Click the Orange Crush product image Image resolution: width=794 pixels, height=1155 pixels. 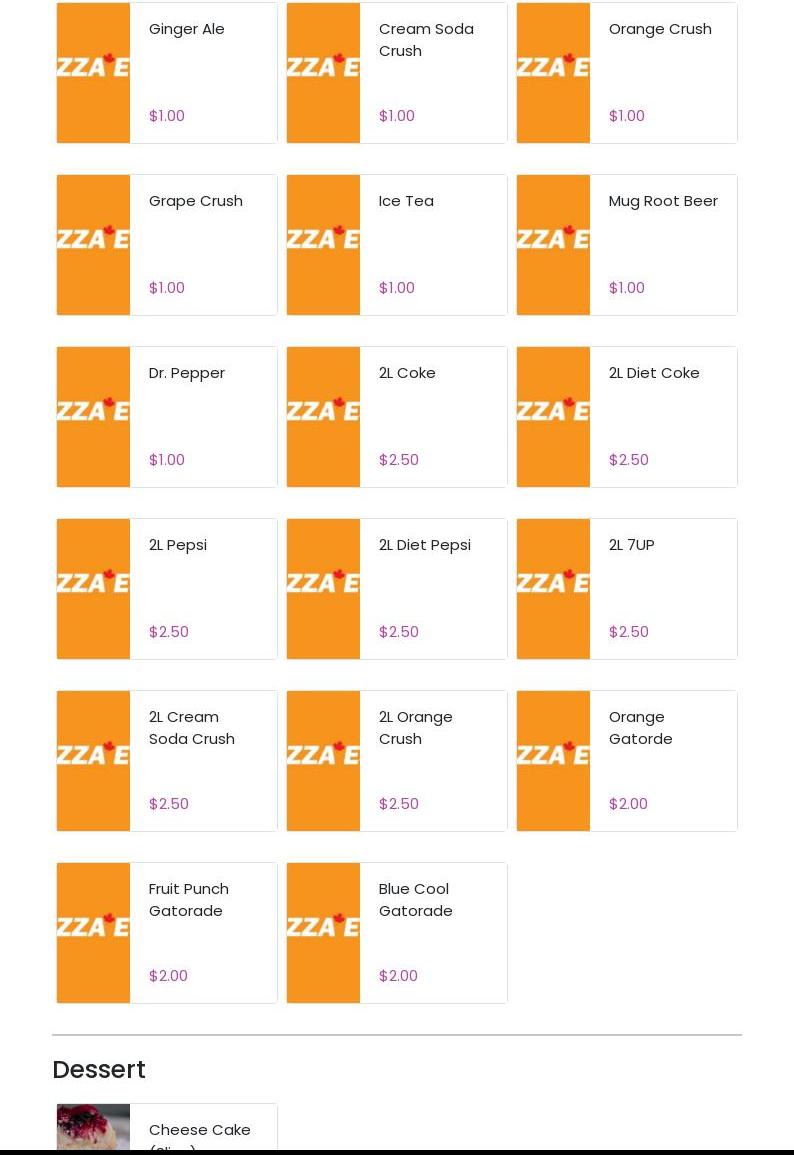(553, 73)
